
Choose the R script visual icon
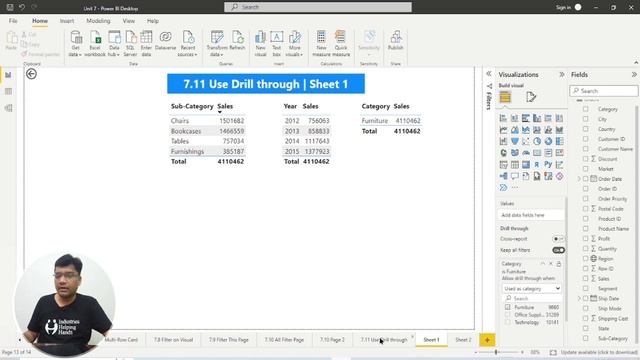pyautogui.click(x=537, y=164)
